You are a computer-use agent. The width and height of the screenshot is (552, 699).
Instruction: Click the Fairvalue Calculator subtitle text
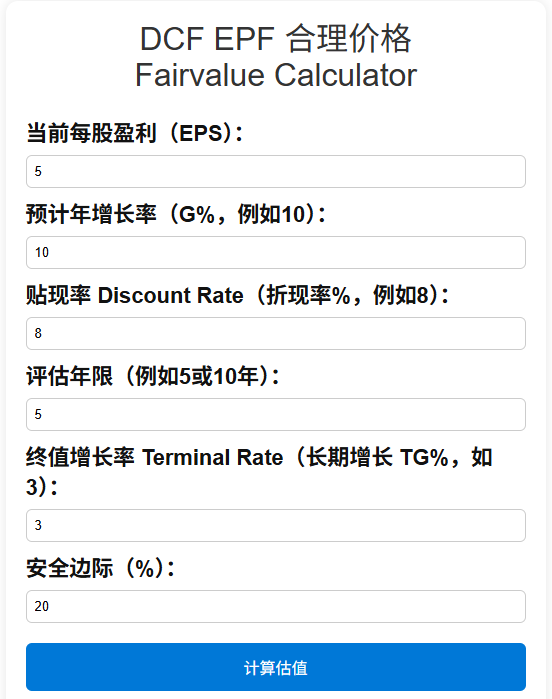pyautogui.click(x=276, y=75)
